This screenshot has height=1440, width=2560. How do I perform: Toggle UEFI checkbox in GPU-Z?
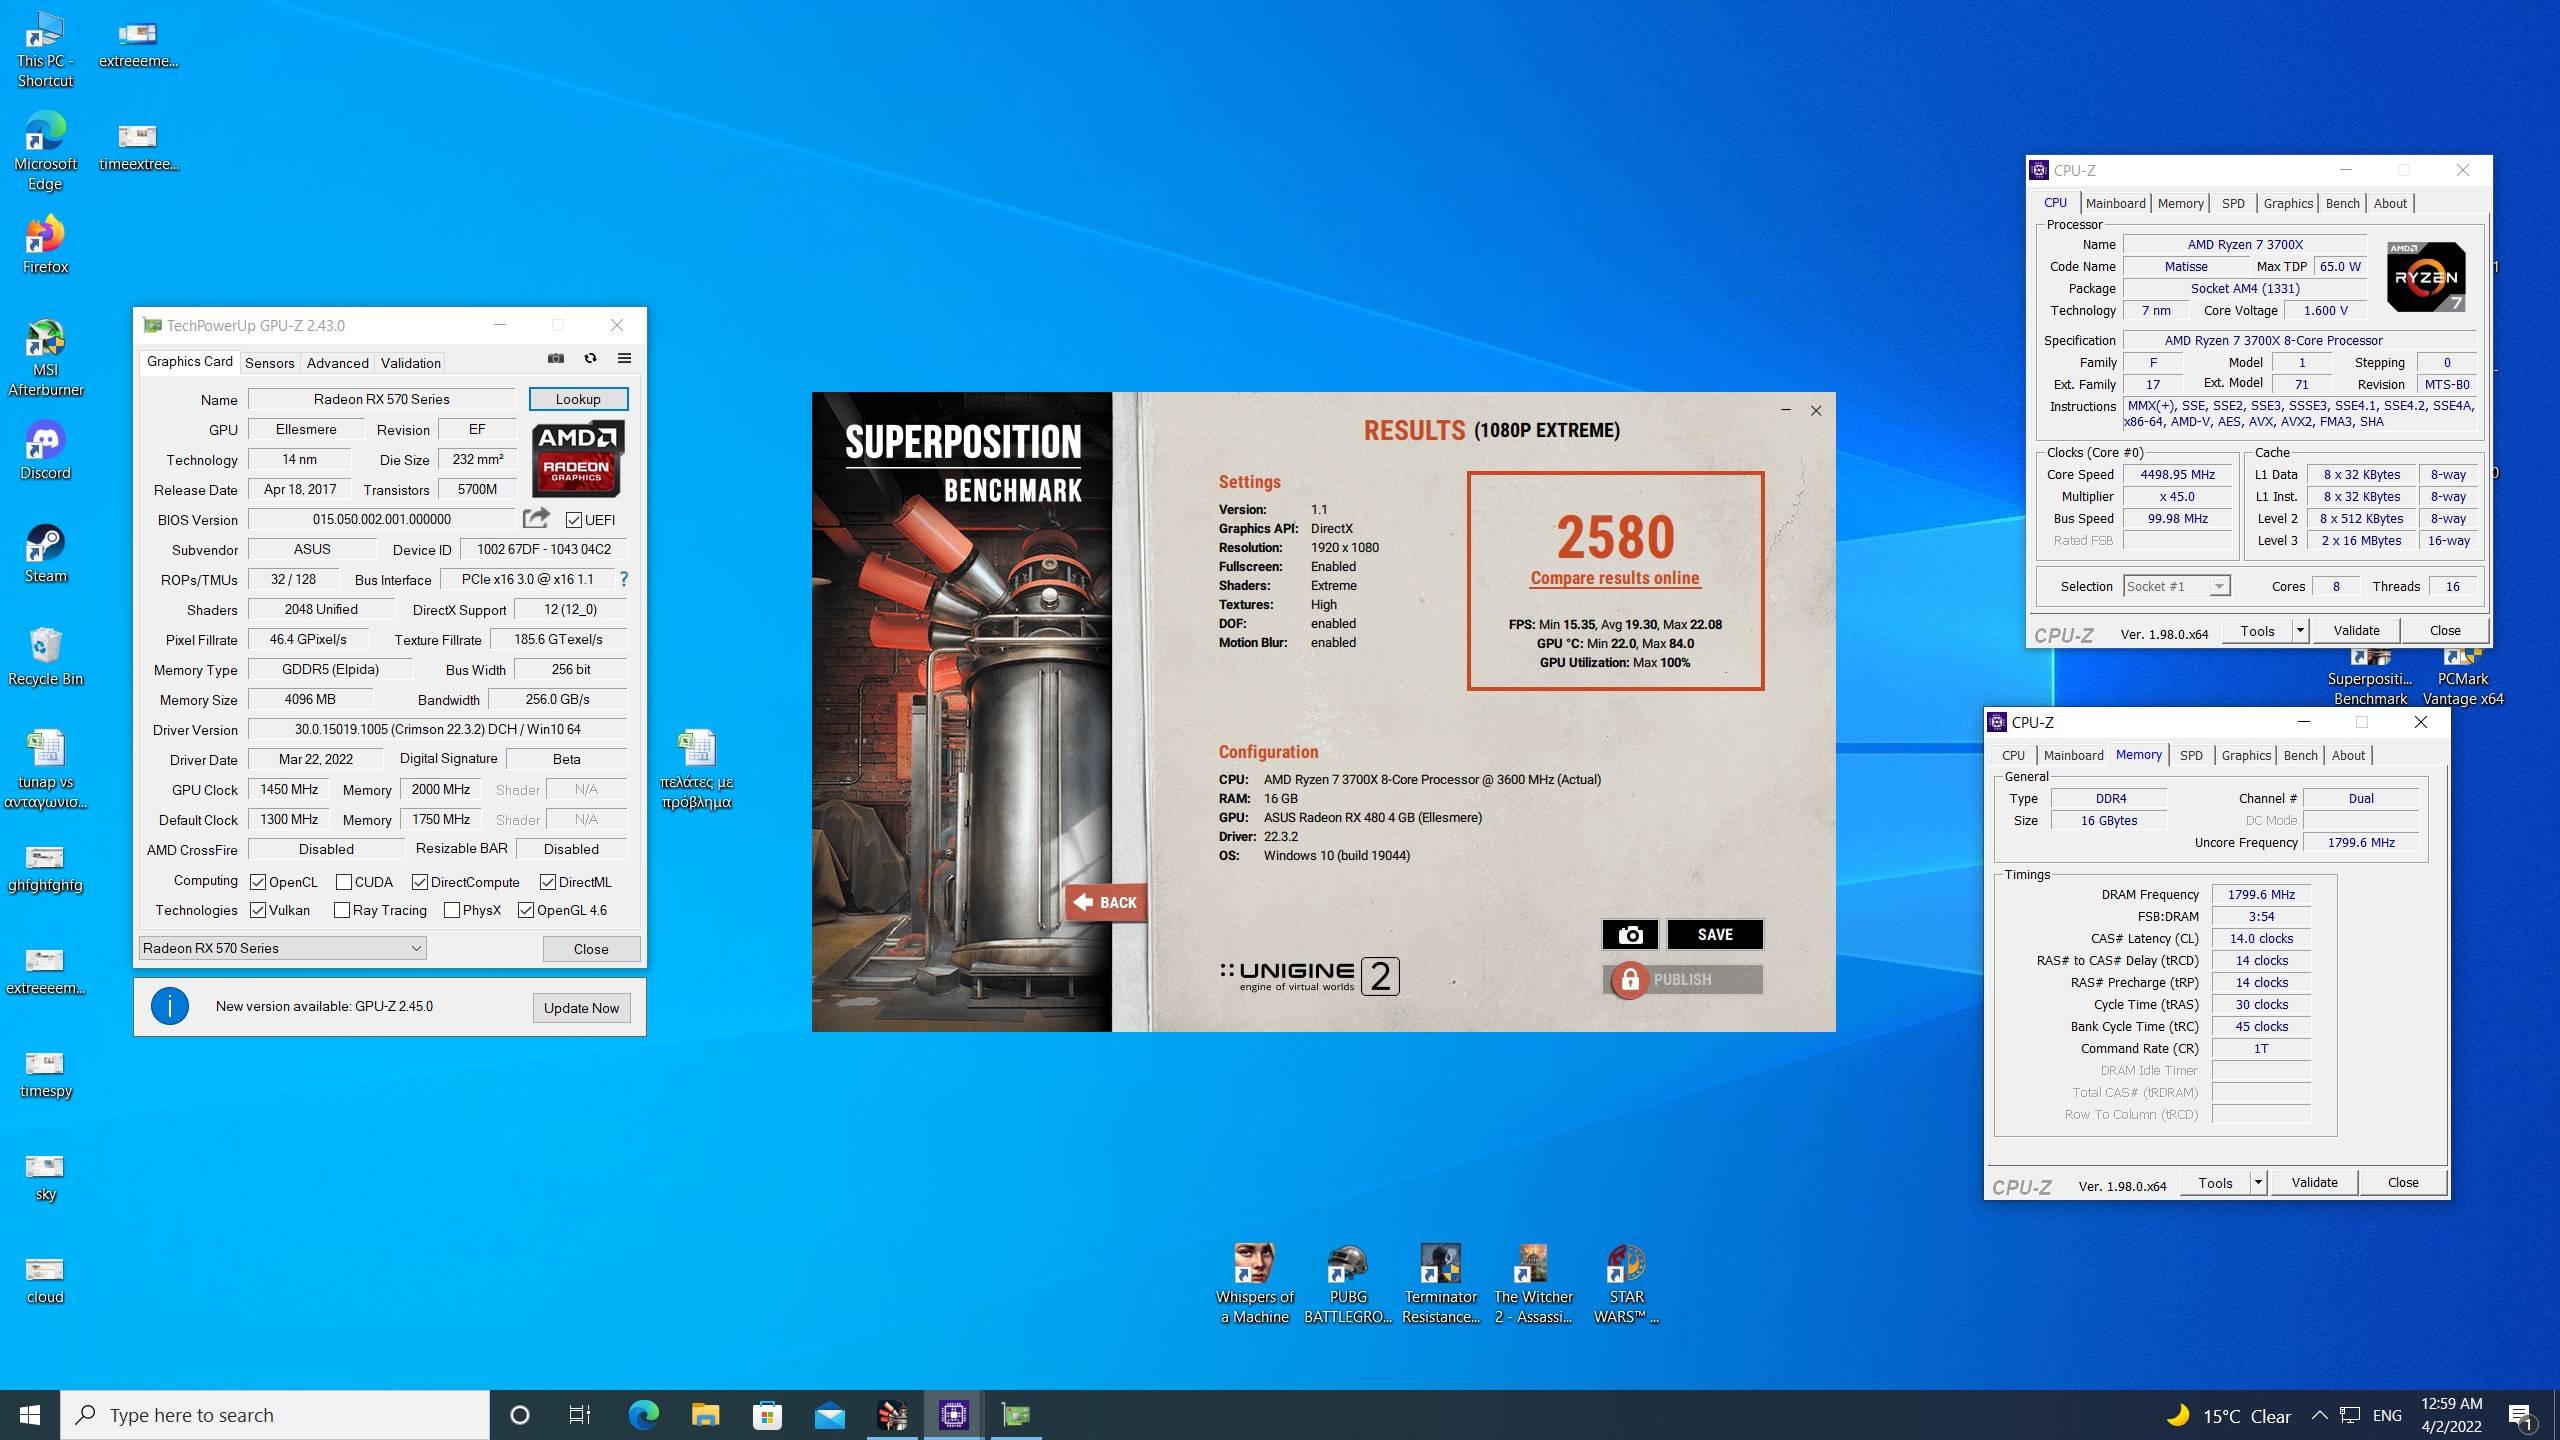(x=574, y=520)
